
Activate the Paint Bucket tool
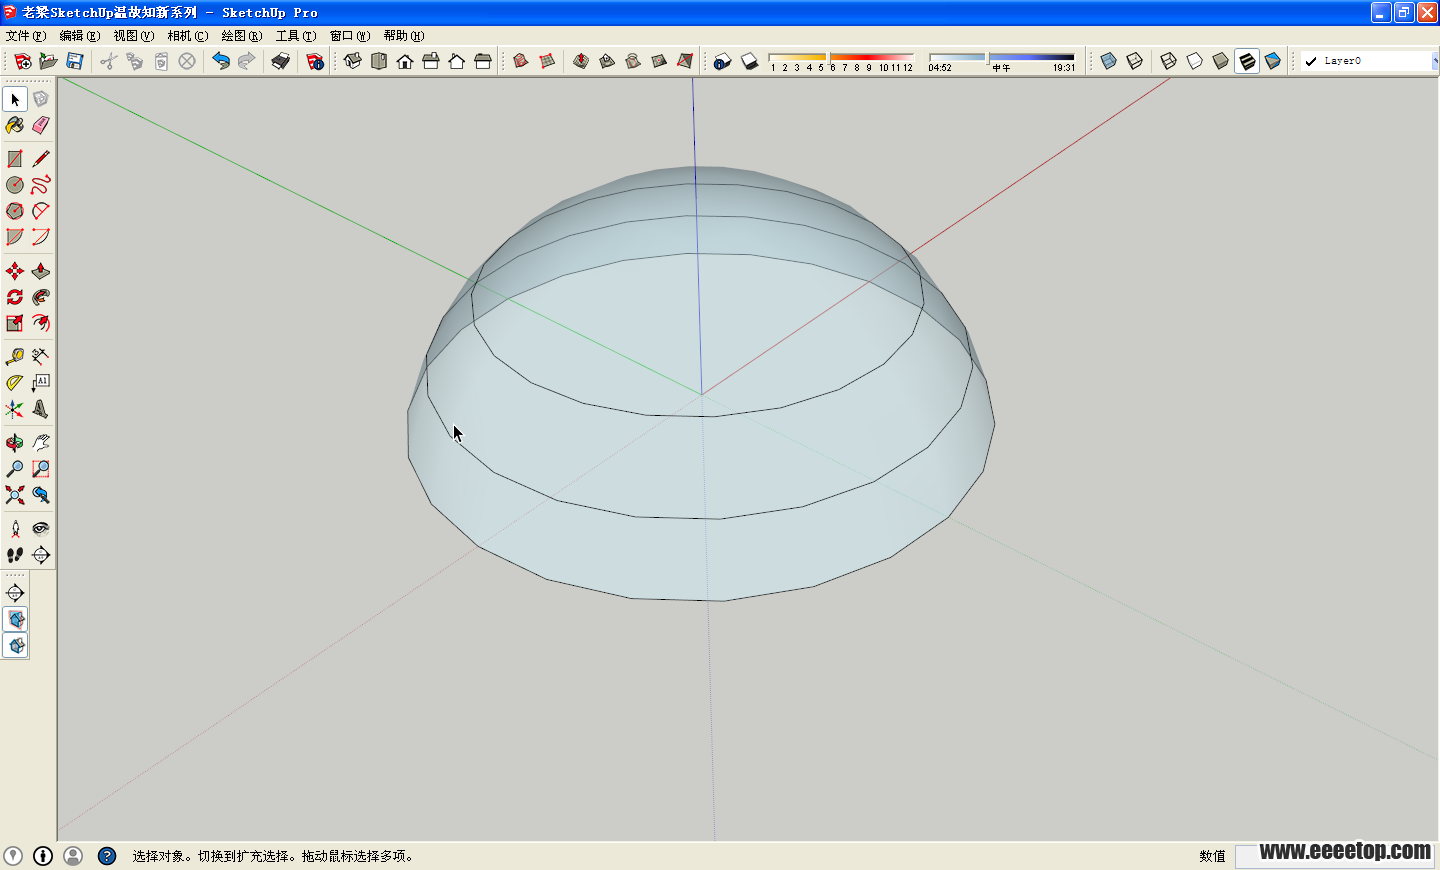tap(15, 125)
